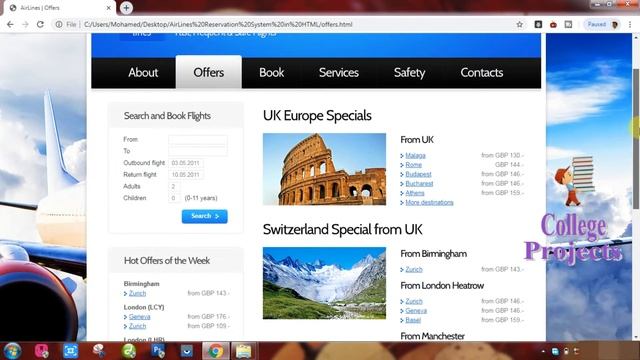Open the Budapest destination link
Viewport: 640px width, 360px height.
[418, 174]
